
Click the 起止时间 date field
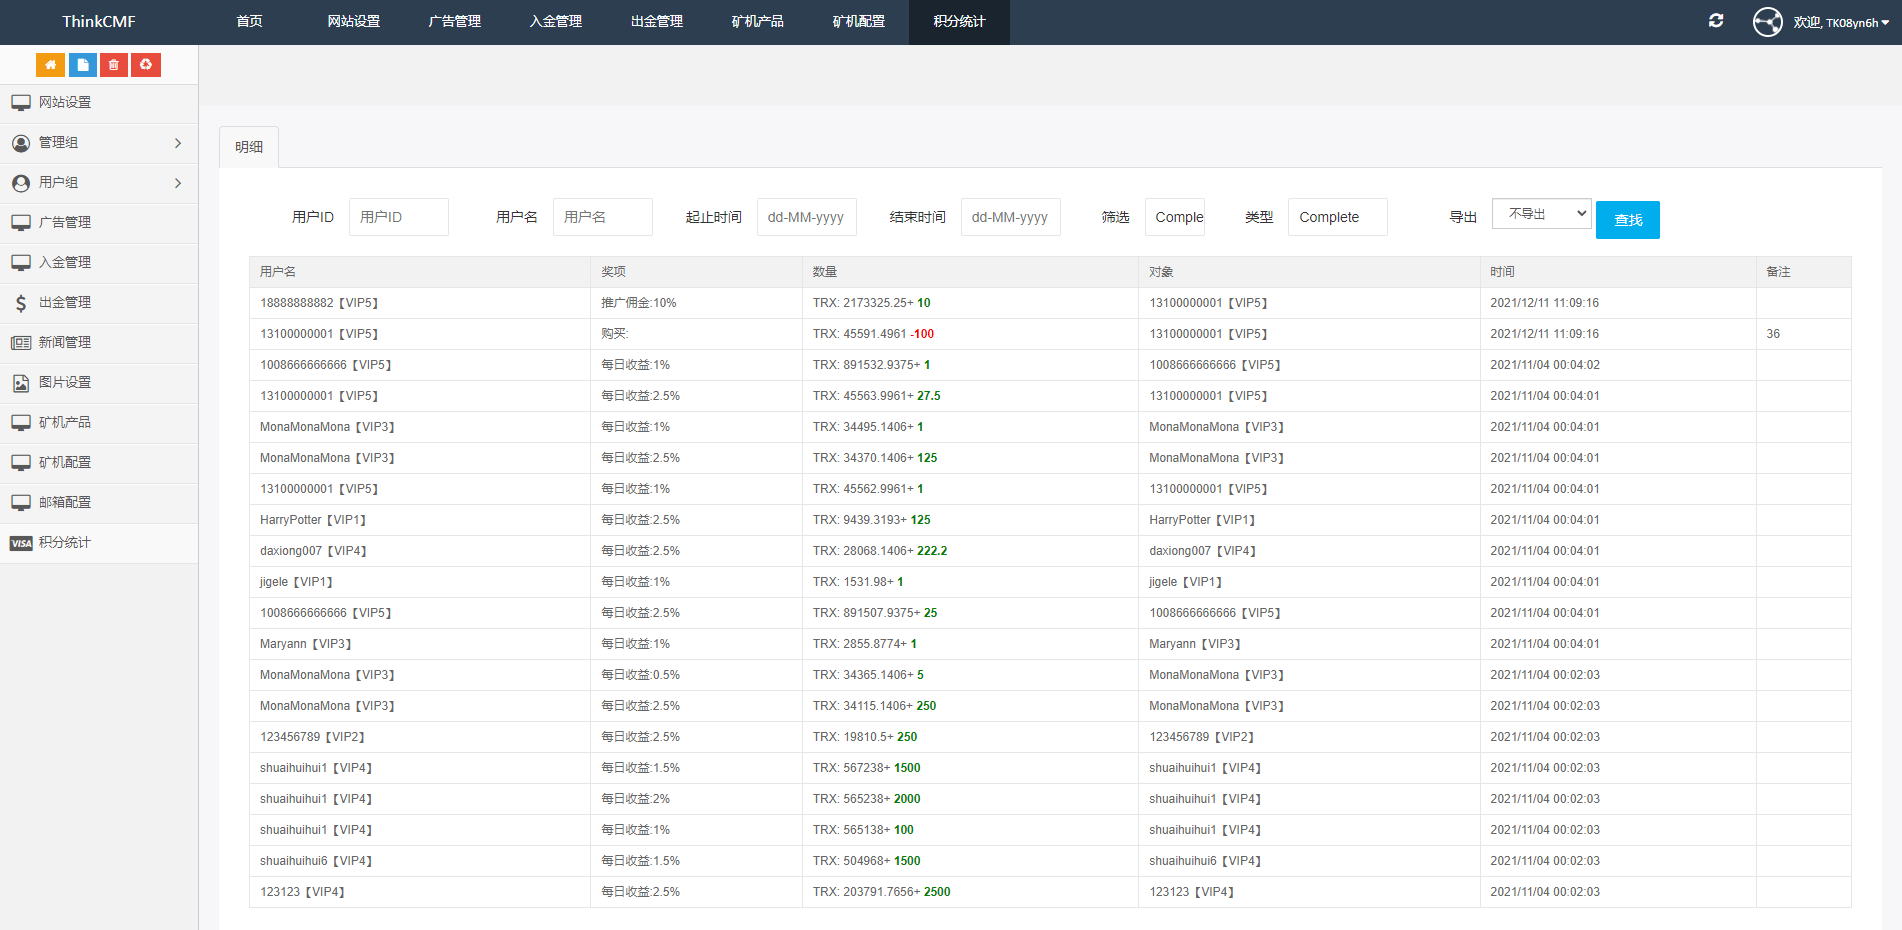[806, 217]
